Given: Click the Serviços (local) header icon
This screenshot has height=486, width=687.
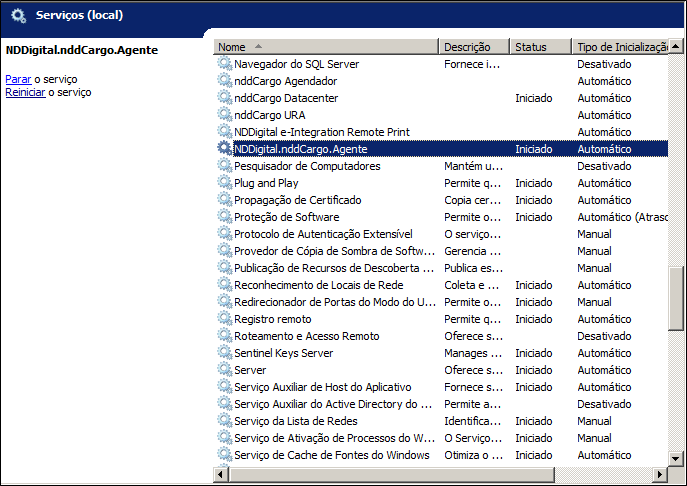Looking at the screenshot, I should pyautogui.click(x=18, y=17).
